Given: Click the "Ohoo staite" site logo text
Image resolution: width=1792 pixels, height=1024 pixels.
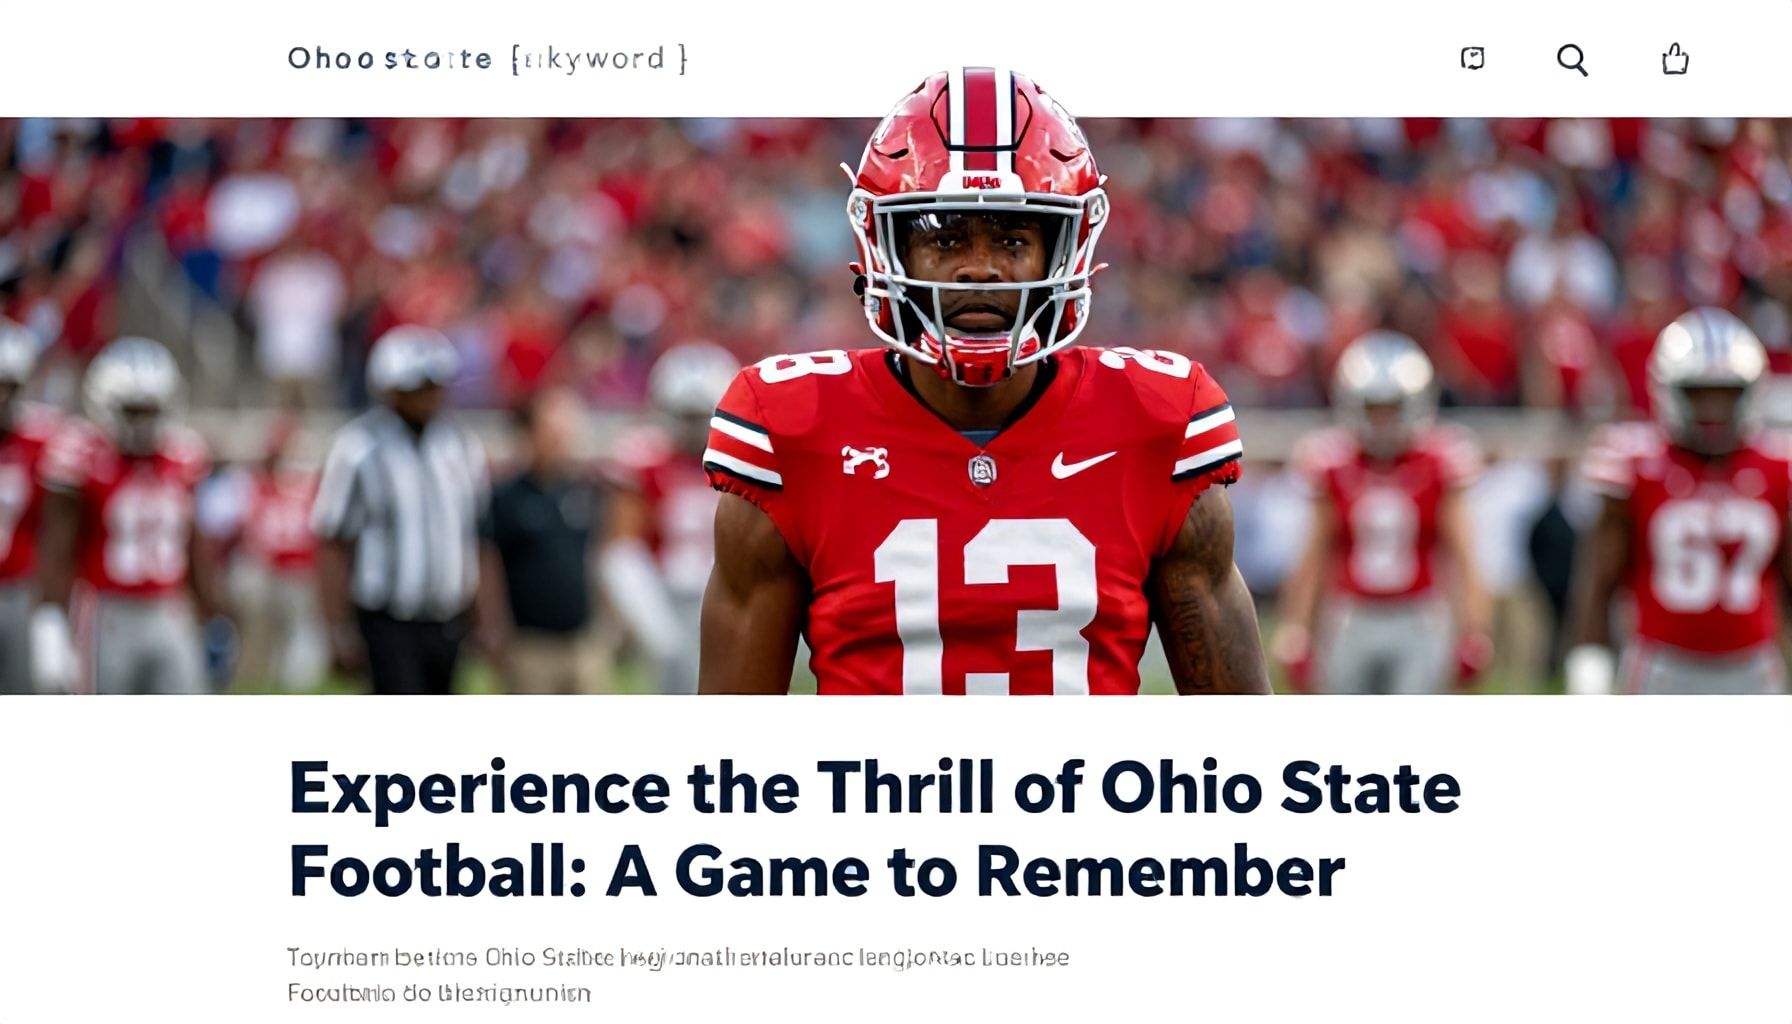Looking at the screenshot, I should (389, 59).
